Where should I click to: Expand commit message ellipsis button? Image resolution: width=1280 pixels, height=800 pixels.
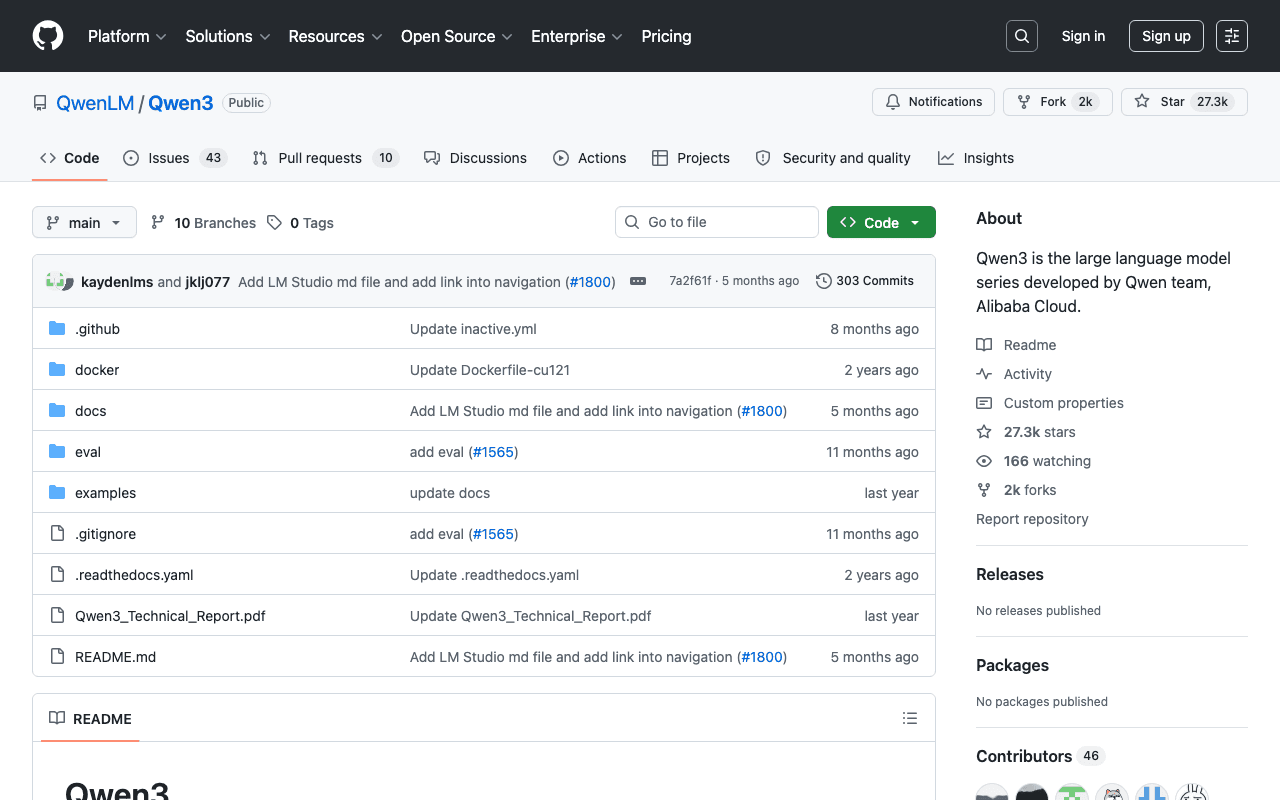[638, 281]
